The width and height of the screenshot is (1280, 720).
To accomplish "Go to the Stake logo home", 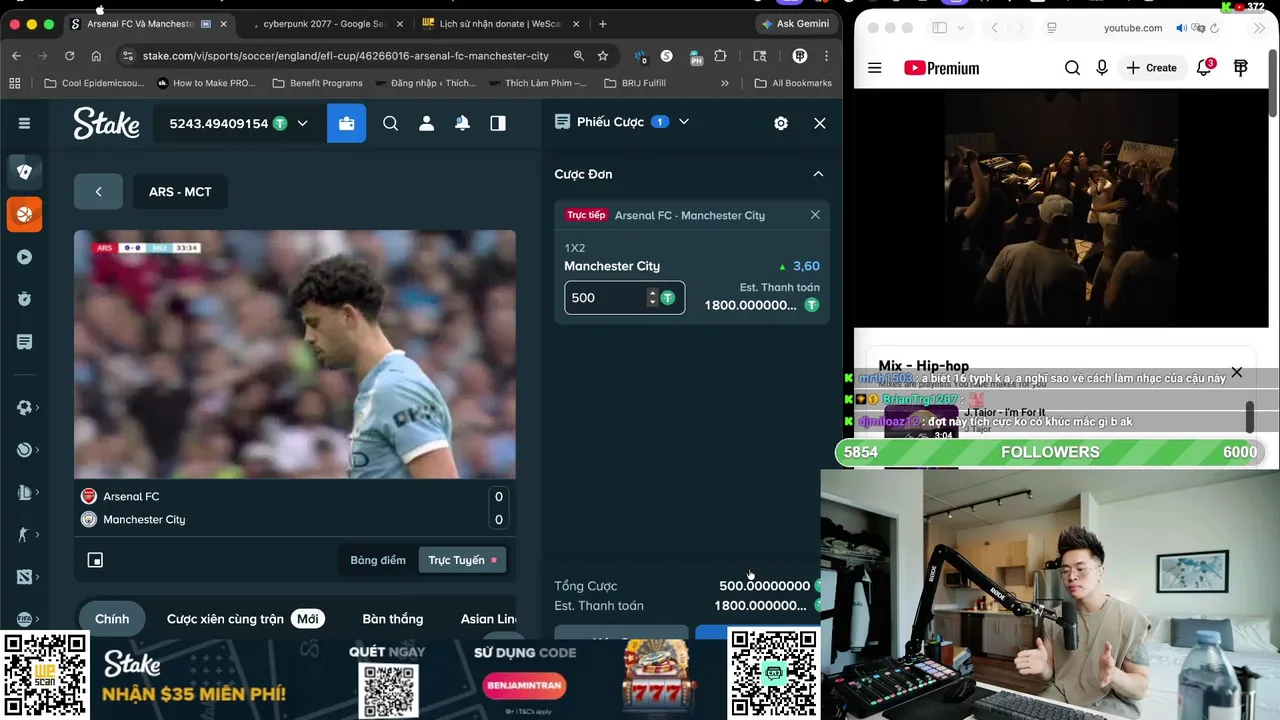I will point(106,123).
